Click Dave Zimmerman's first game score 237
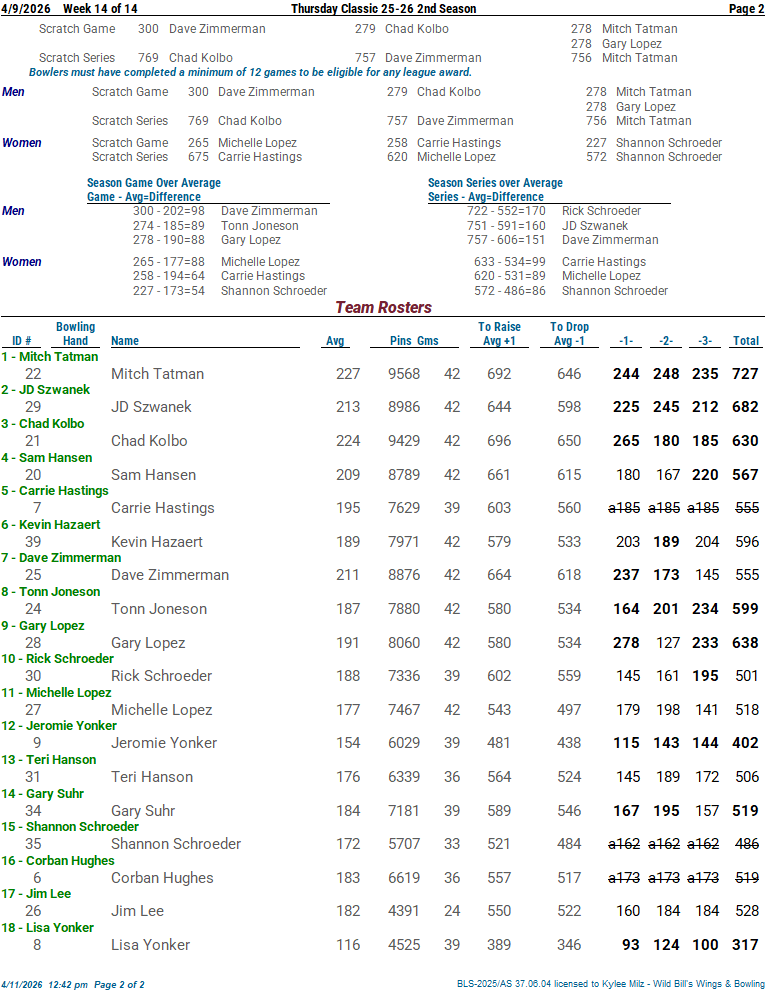 point(626,575)
